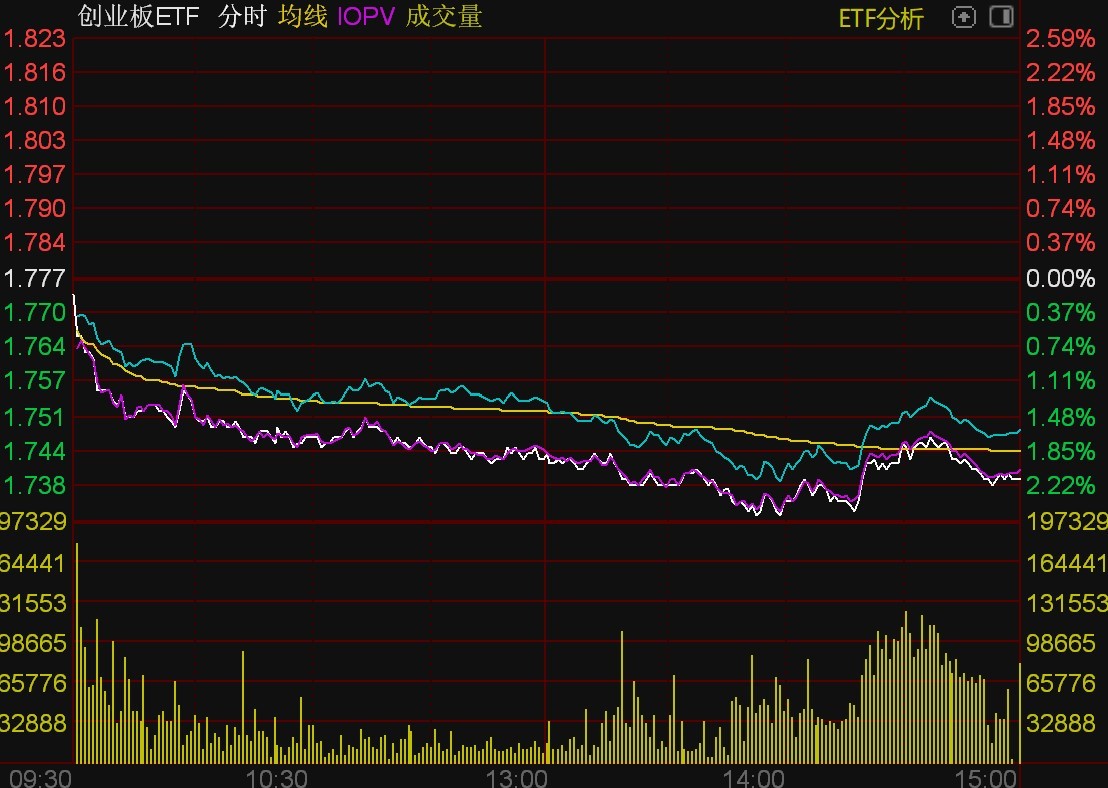This screenshot has width=1108, height=788.
Task: Click the 197329 volume label on right axis
Action: 1066,522
